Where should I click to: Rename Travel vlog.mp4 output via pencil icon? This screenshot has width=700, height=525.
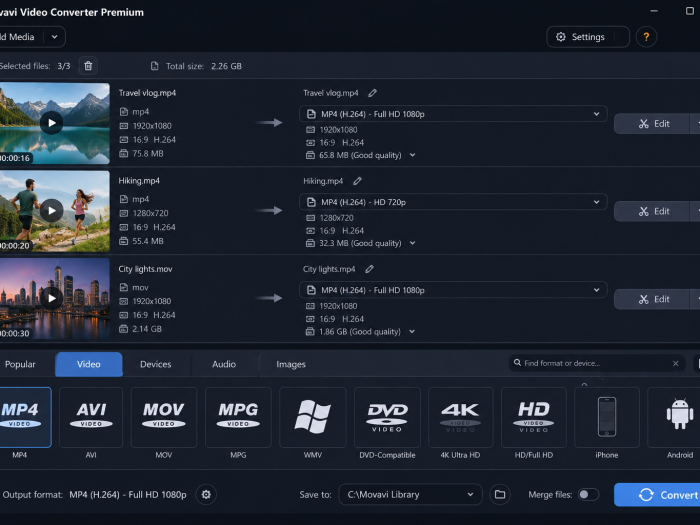point(372,93)
